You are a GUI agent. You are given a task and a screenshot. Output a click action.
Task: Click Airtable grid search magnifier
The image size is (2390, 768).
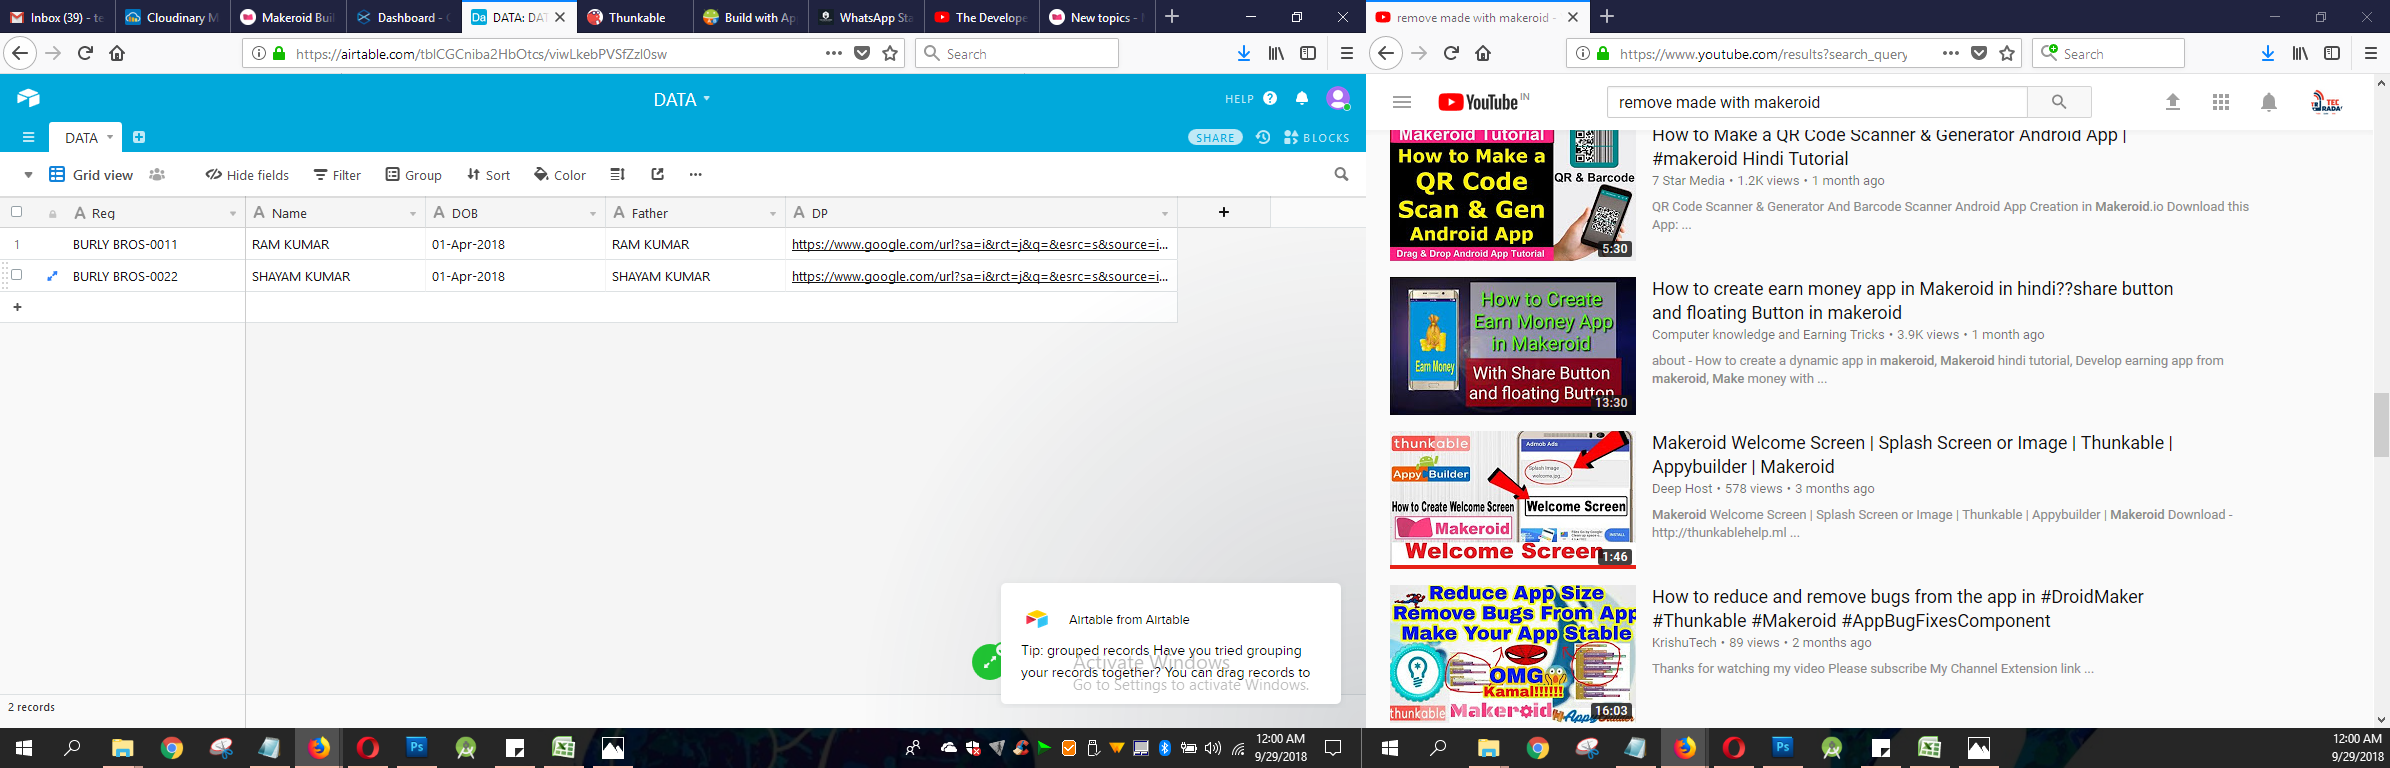pyautogui.click(x=1341, y=174)
